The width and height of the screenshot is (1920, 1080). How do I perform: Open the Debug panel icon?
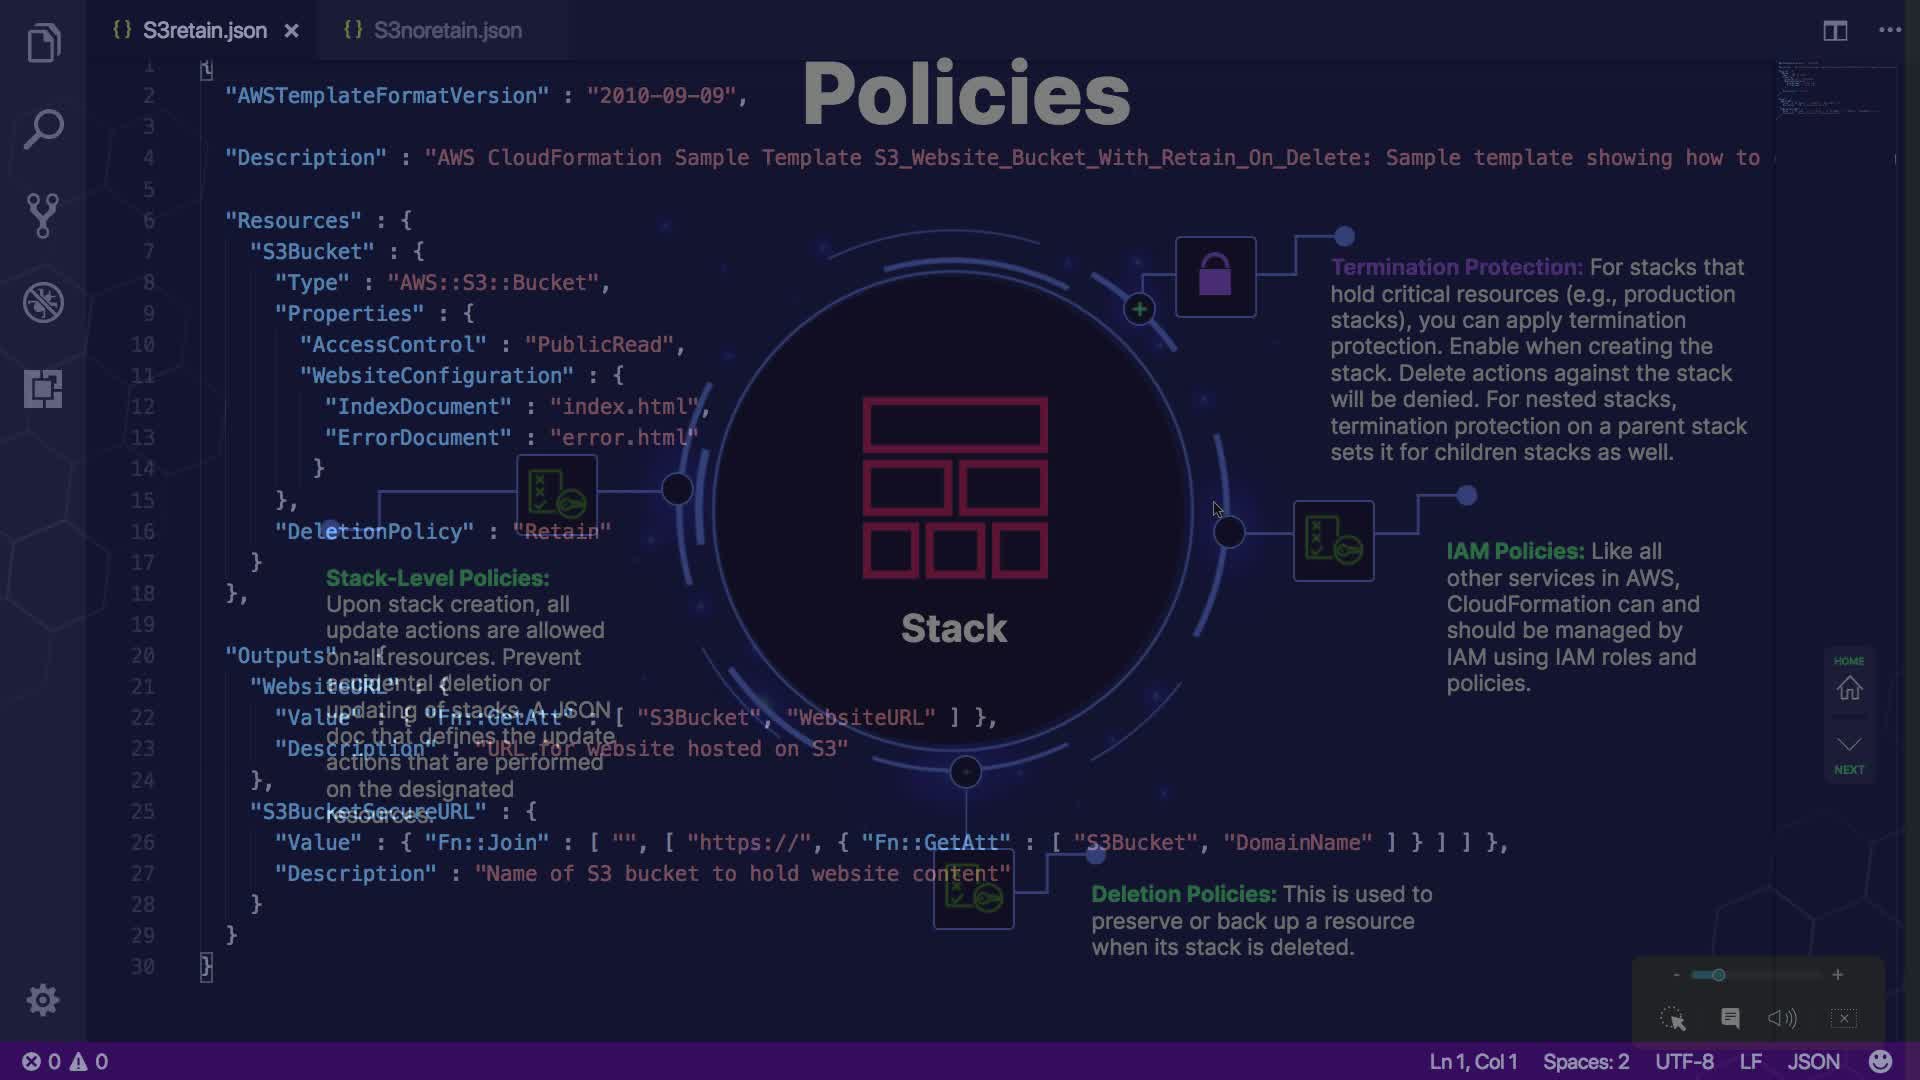[43, 302]
